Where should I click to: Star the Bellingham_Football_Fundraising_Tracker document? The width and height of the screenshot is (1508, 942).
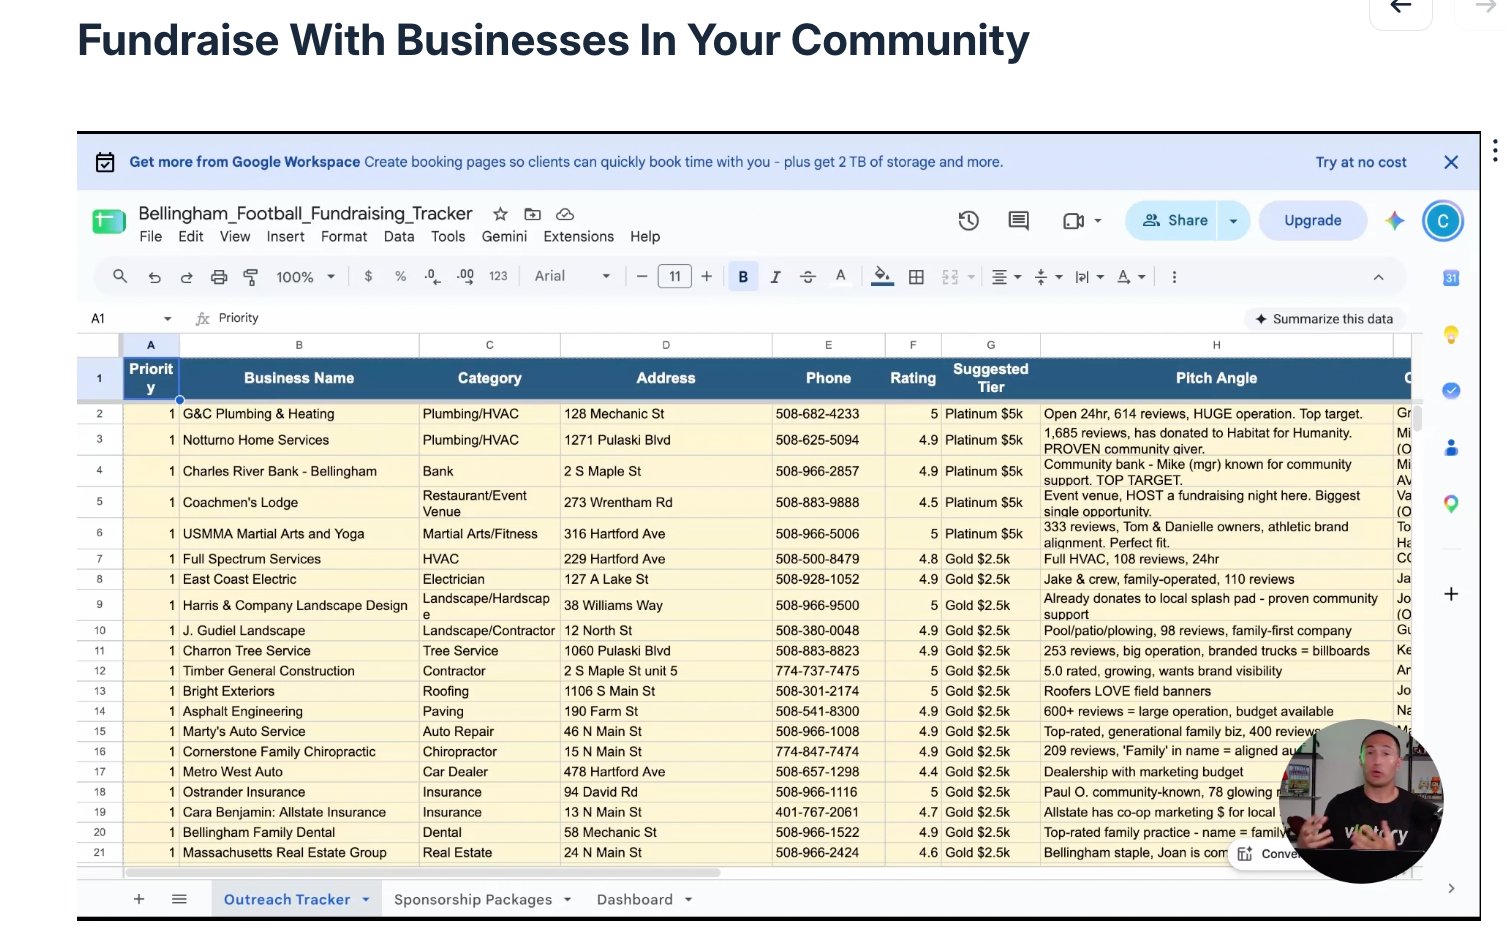(x=500, y=214)
